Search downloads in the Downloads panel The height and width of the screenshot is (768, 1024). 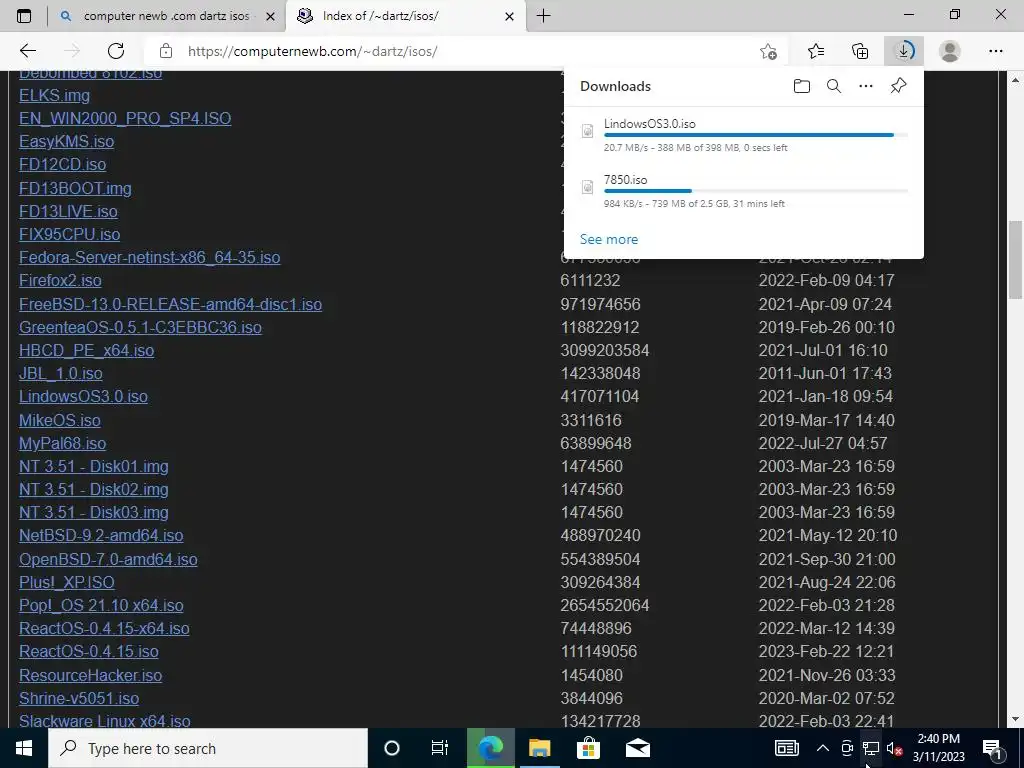click(834, 86)
